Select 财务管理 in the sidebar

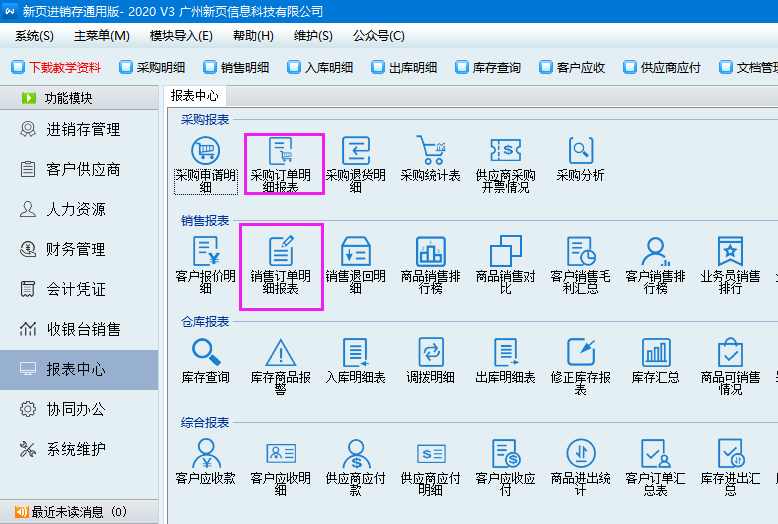[x=79, y=250]
